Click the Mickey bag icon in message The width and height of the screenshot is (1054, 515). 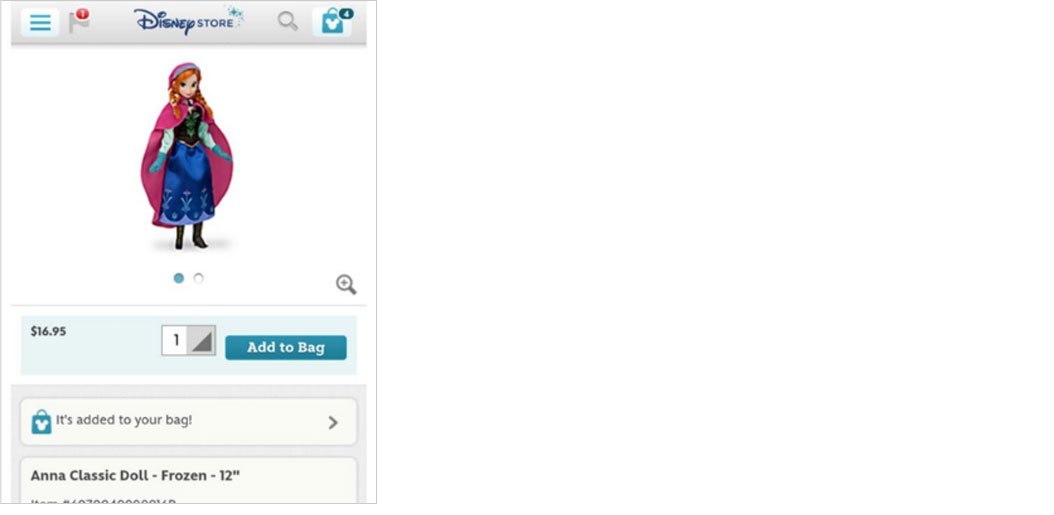pyautogui.click(x=41, y=422)
